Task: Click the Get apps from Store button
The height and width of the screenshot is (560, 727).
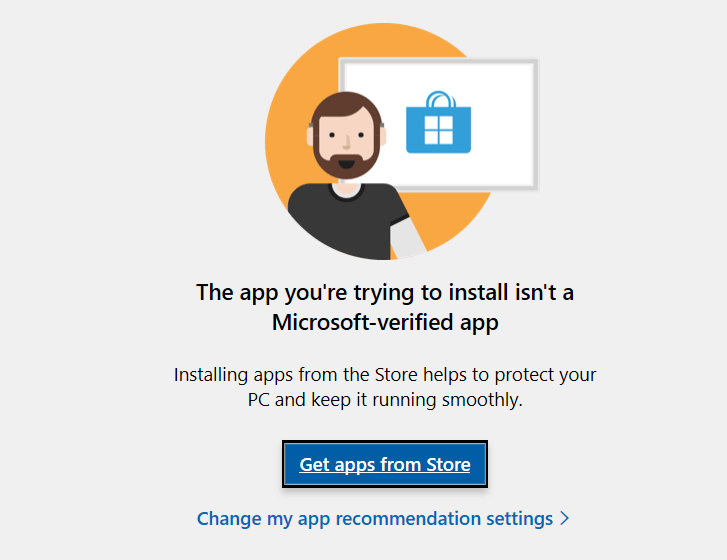Action: pos(385,465)
